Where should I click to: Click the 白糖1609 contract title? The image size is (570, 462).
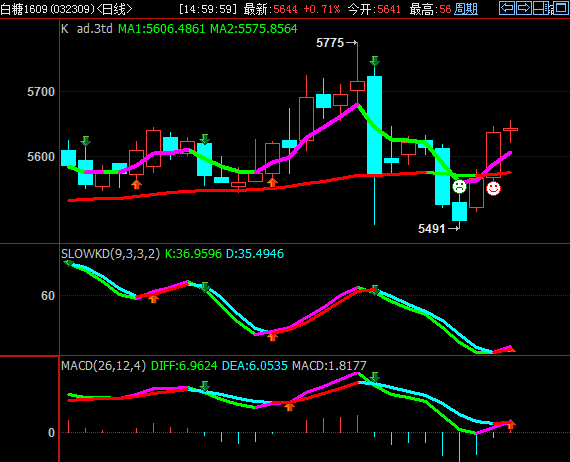coord(24,9)
